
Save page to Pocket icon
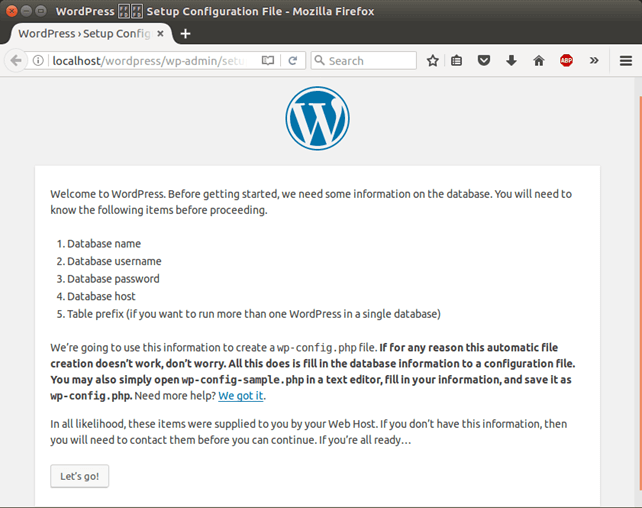point(484,61)
